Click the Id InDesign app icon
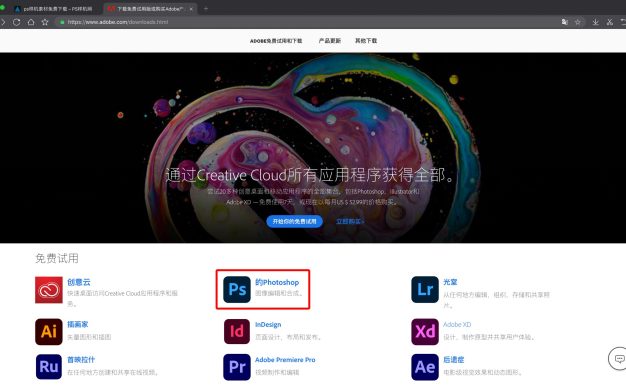626x386 pixels. tap(237, 332)
